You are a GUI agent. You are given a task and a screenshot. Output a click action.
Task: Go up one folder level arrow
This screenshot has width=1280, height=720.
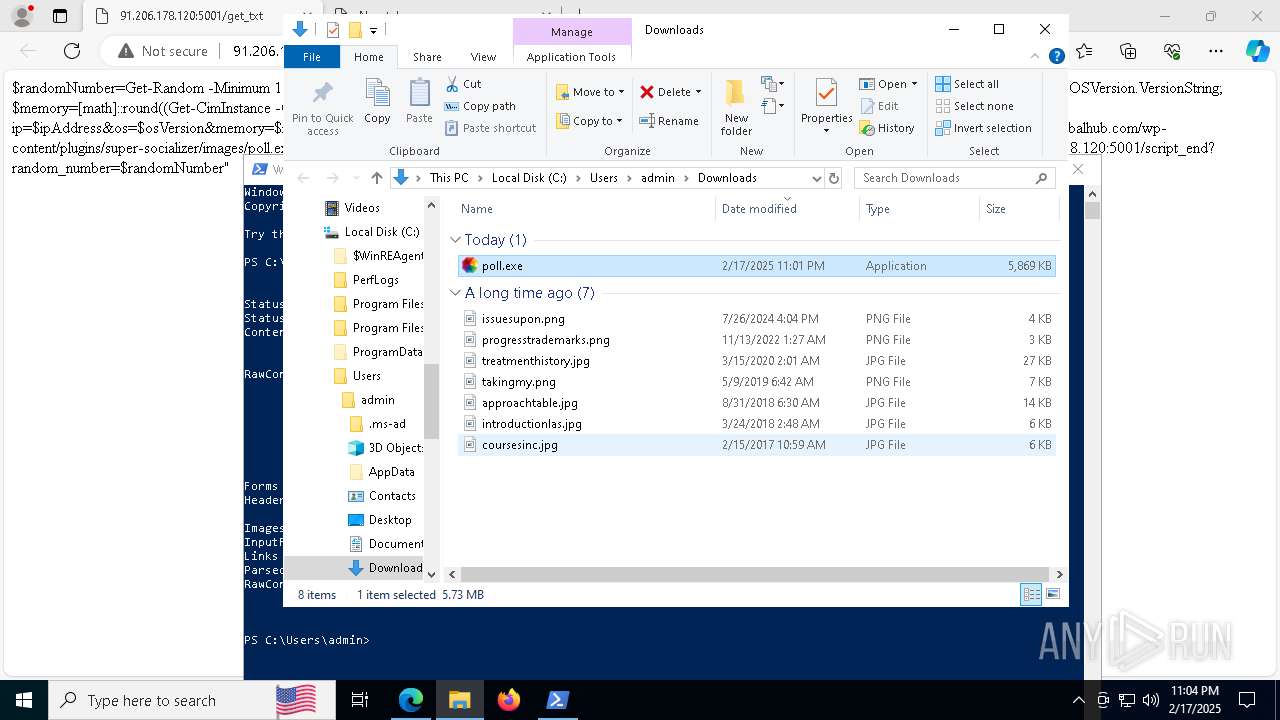point(376,178)
